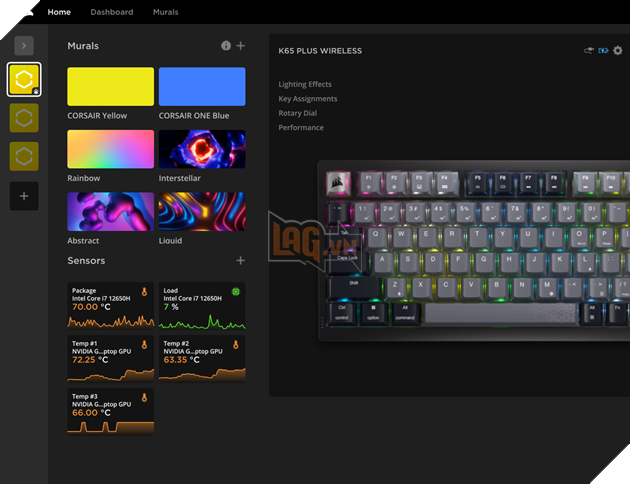Open the Home tab
Screen dimensions: 630x484
pos(59,12)
